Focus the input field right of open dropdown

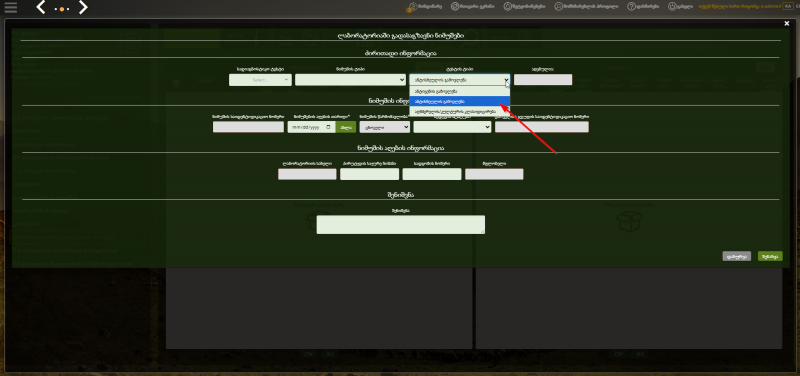coord(543,80)
